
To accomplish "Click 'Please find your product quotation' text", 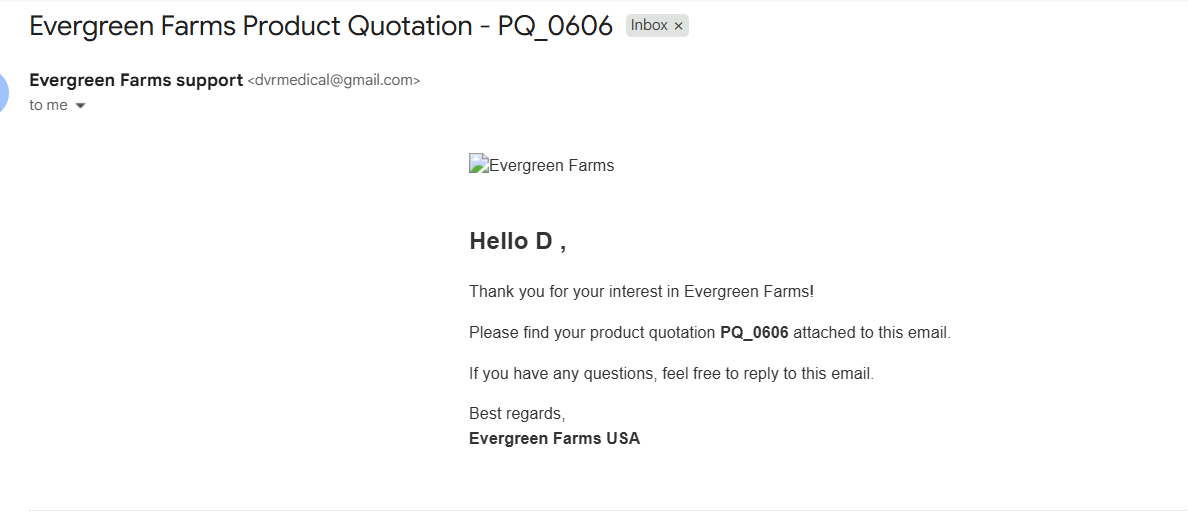I will click(593, 332).
